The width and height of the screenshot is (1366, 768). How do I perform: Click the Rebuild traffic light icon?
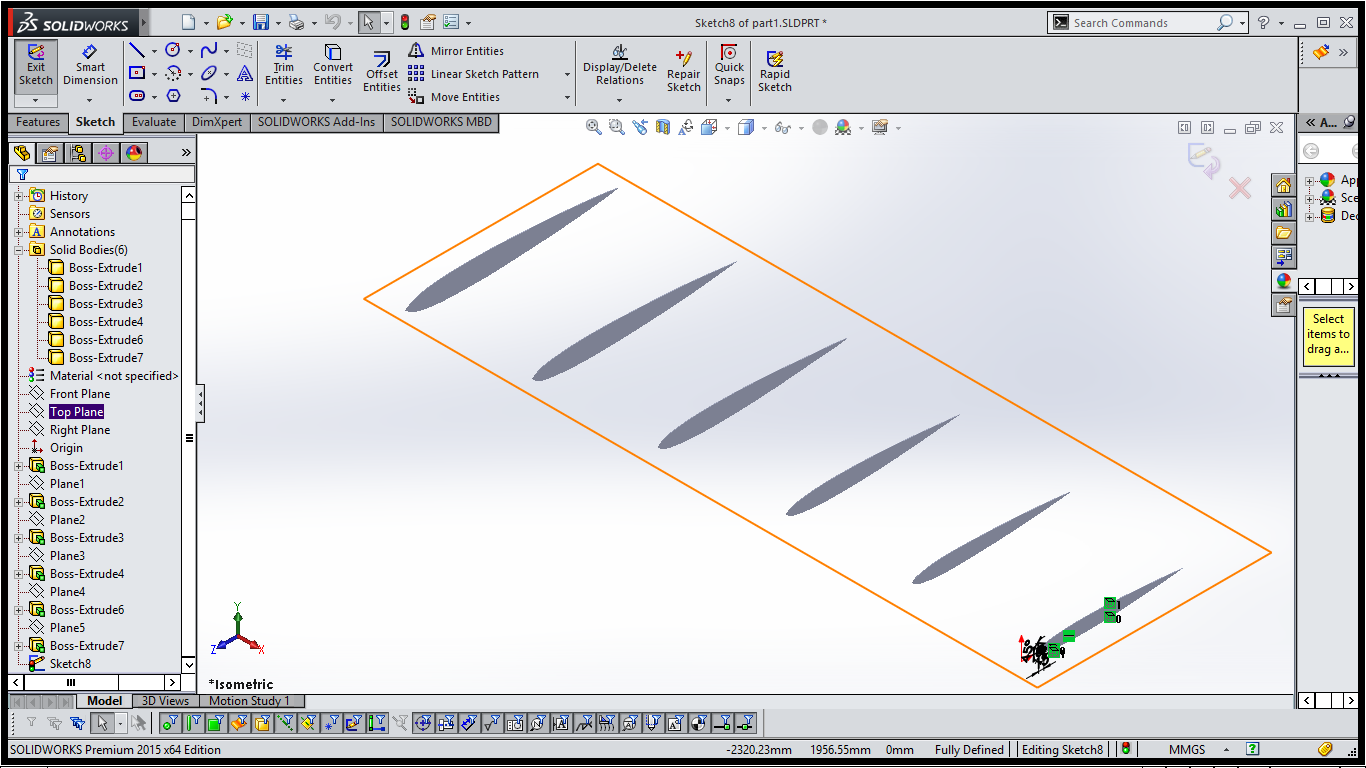click(405, 22)
